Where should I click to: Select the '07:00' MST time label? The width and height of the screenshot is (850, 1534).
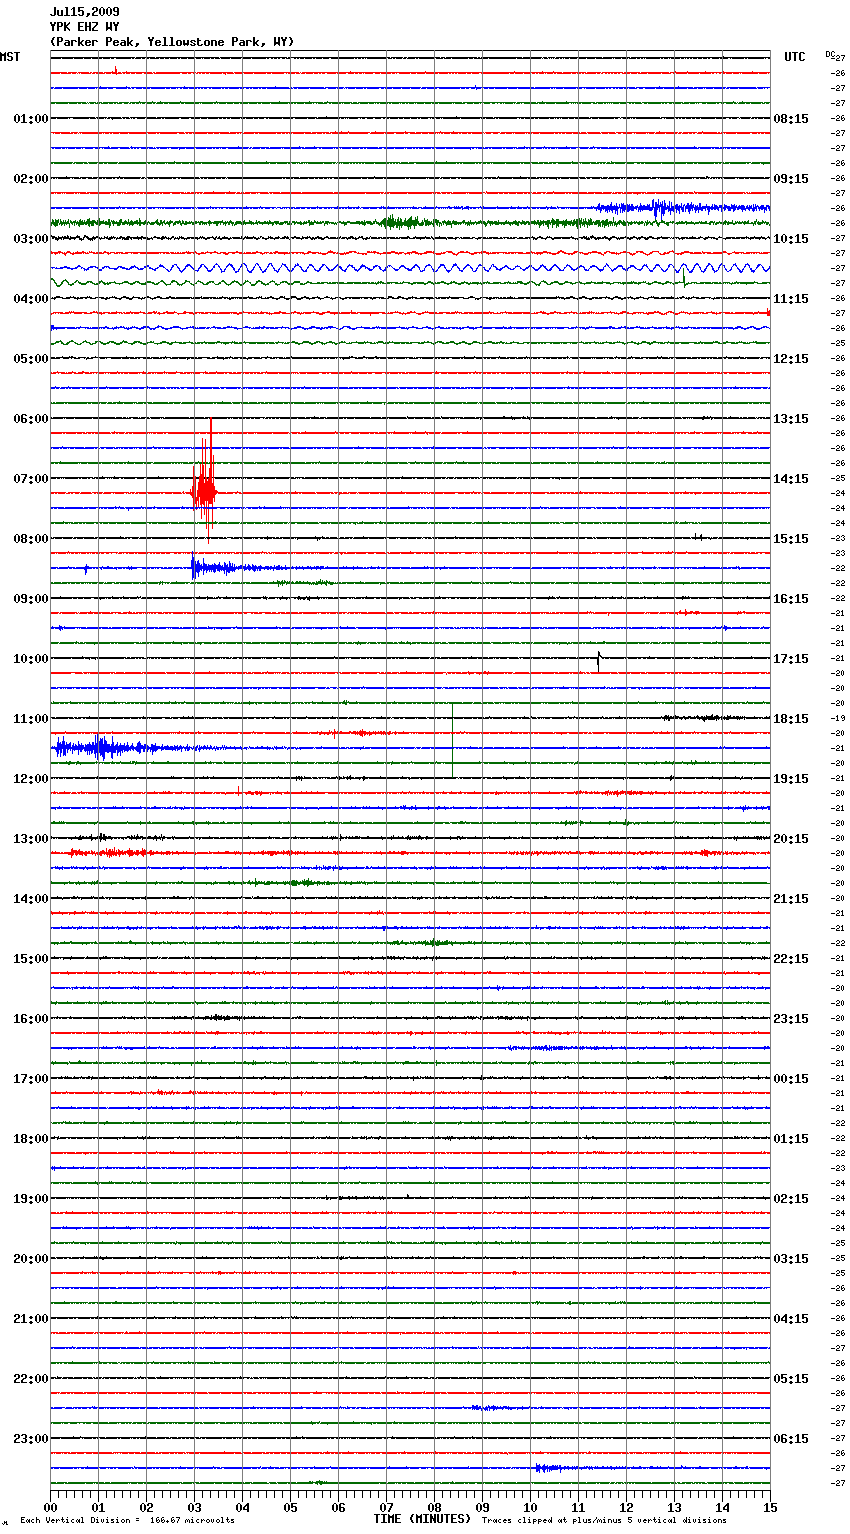click(31, 479)
